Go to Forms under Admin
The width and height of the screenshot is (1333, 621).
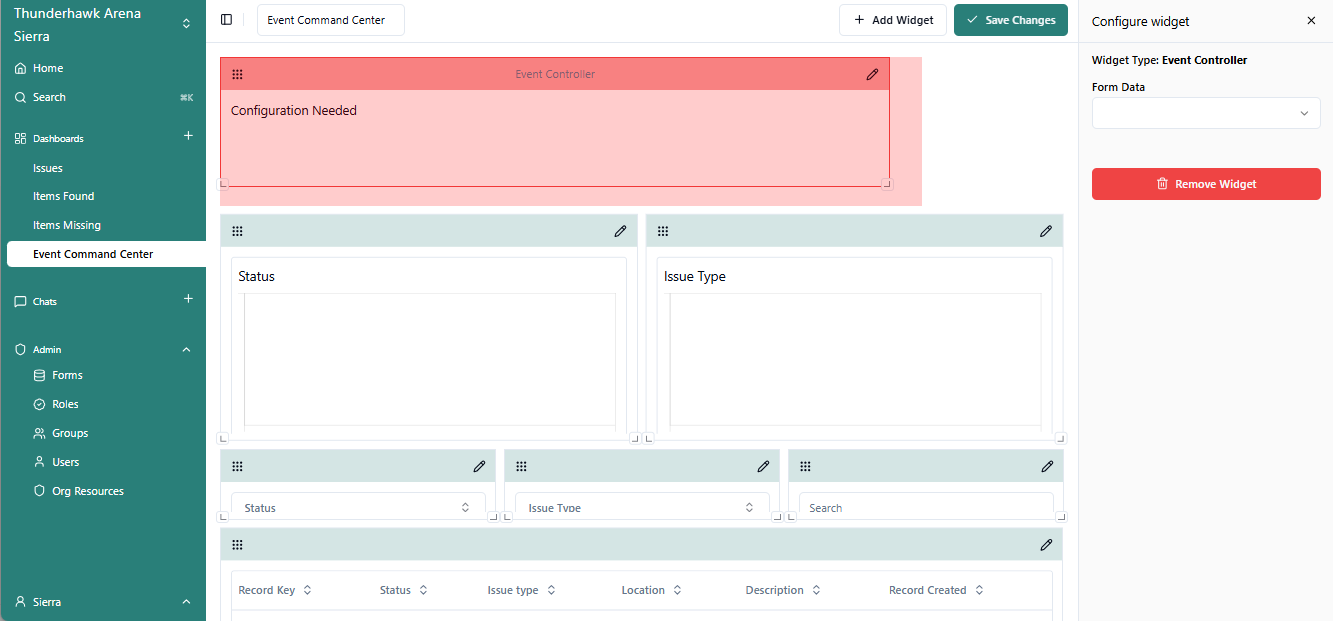67,376
